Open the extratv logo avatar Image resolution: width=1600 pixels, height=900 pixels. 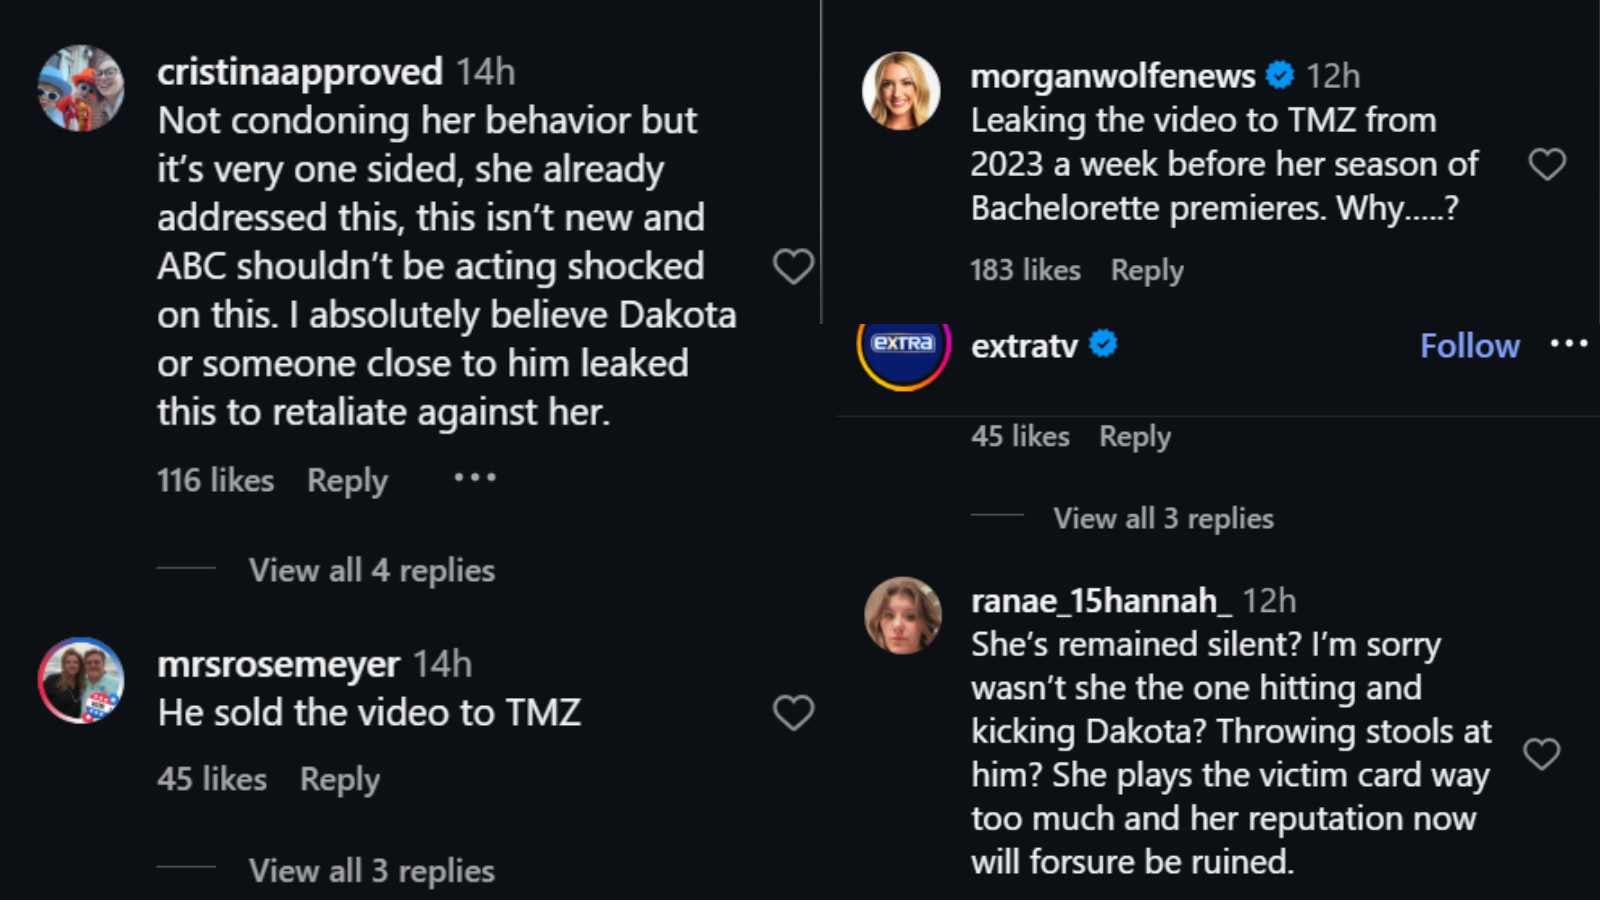903,350
